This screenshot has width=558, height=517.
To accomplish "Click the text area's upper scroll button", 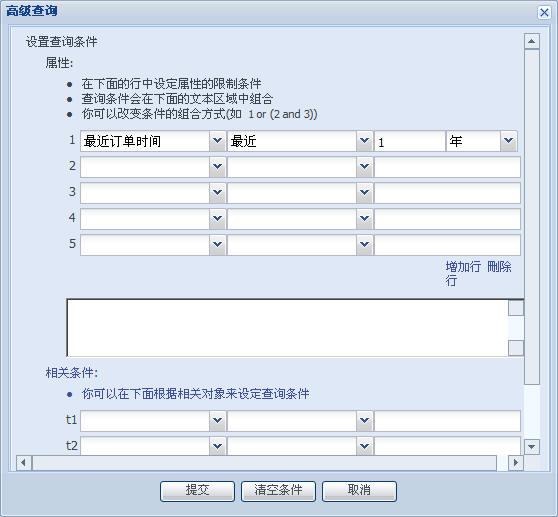I will (x=516, y=308).
